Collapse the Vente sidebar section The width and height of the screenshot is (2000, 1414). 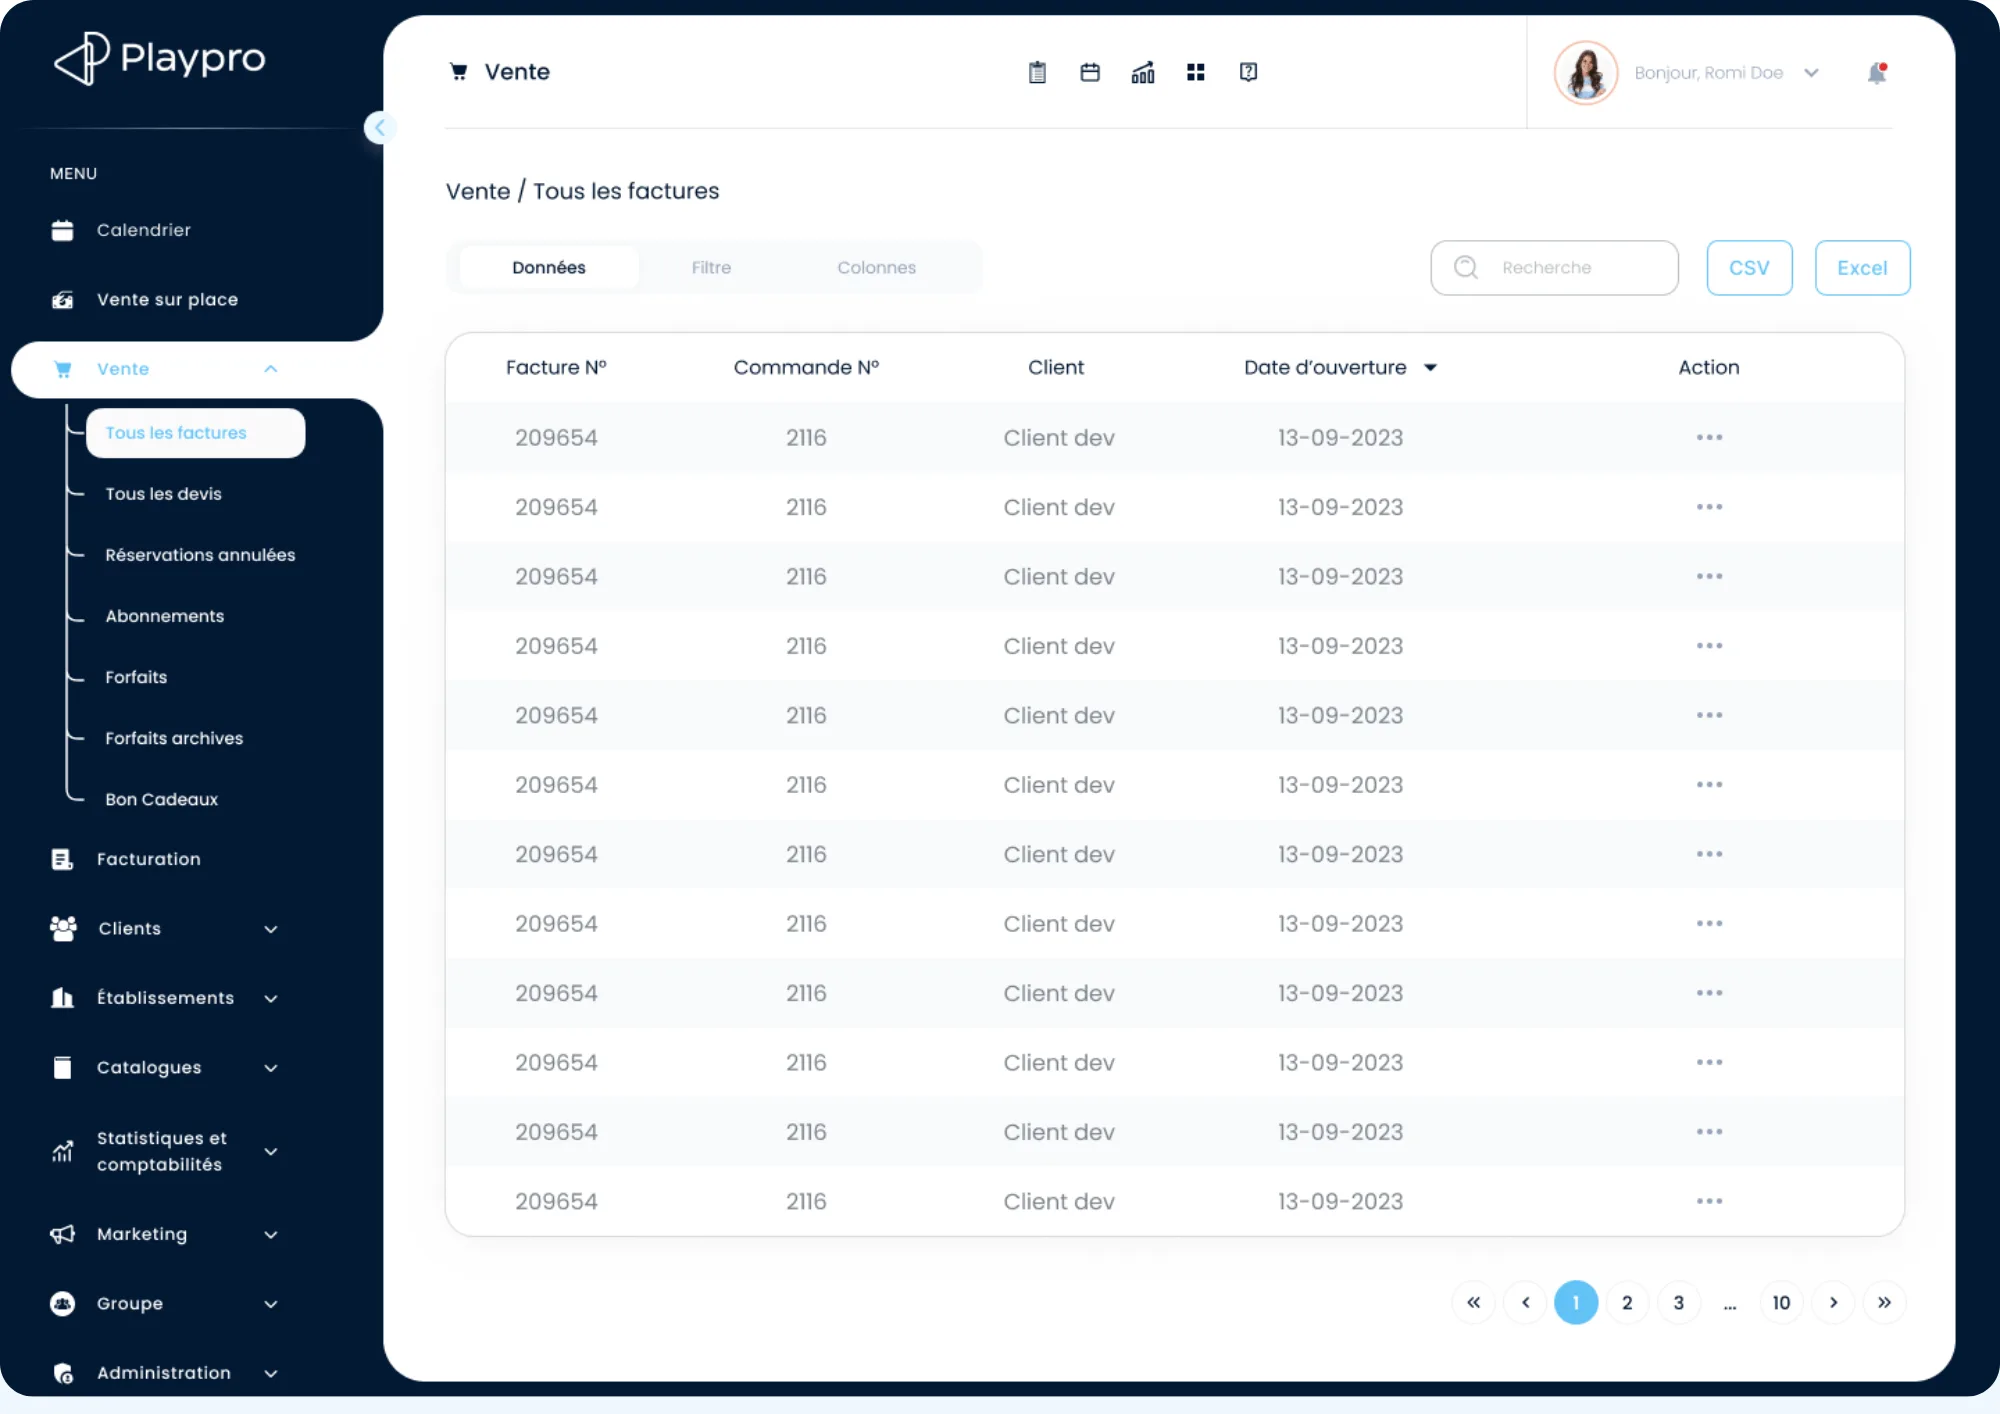271,369
